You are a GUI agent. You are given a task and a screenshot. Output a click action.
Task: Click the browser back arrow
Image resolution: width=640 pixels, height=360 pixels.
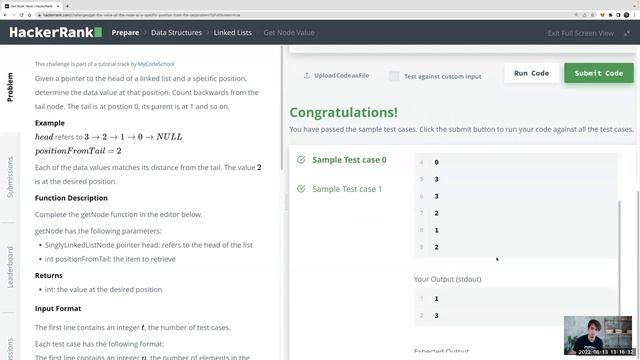5,15
